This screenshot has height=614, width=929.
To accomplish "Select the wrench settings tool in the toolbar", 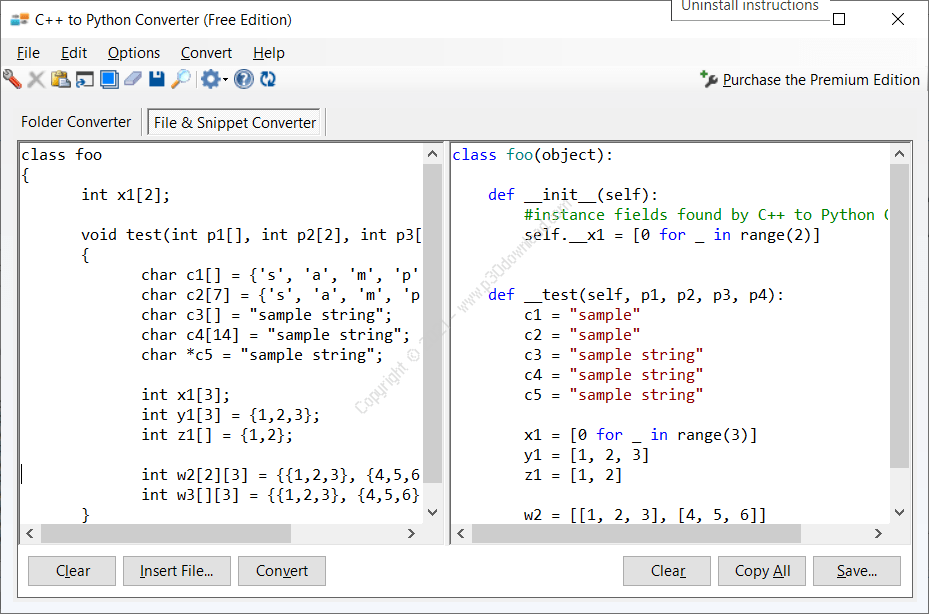I will (11, 79).
